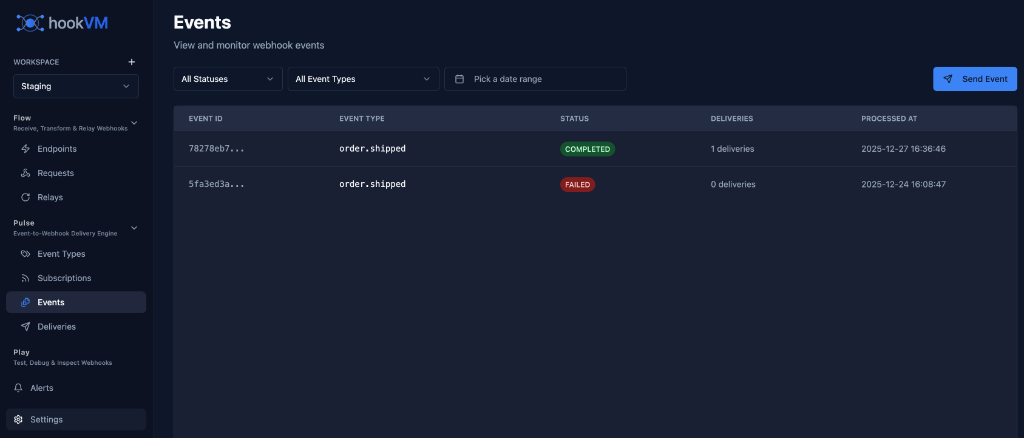Viewport: 1024px width, 438px height.
Task: Open event 78278eb7 details
Action: [216, 149]
